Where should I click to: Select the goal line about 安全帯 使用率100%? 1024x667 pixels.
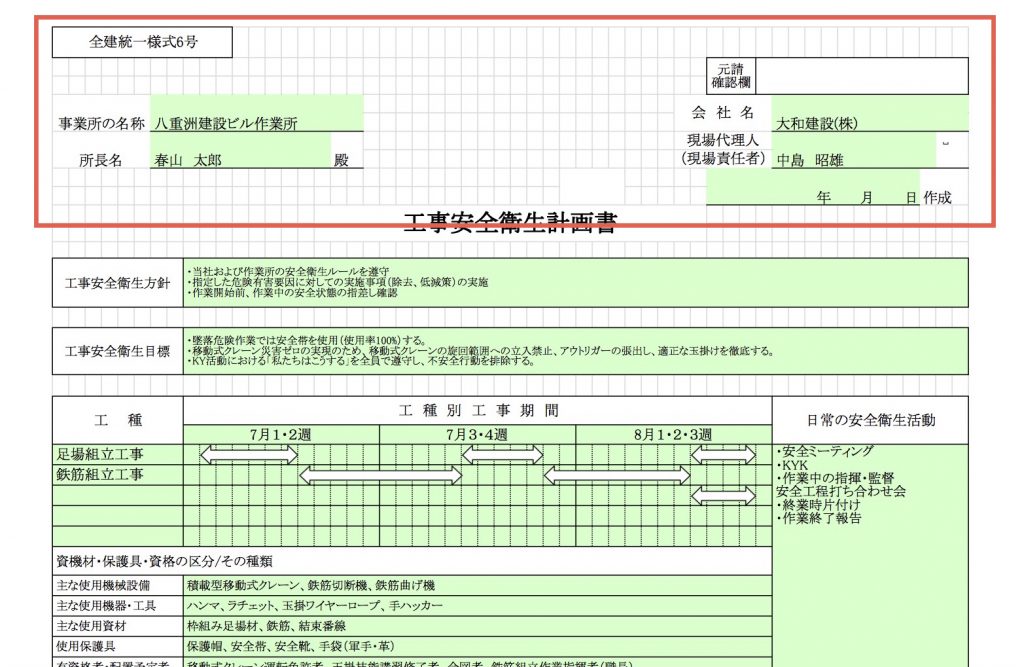(307, 340)
